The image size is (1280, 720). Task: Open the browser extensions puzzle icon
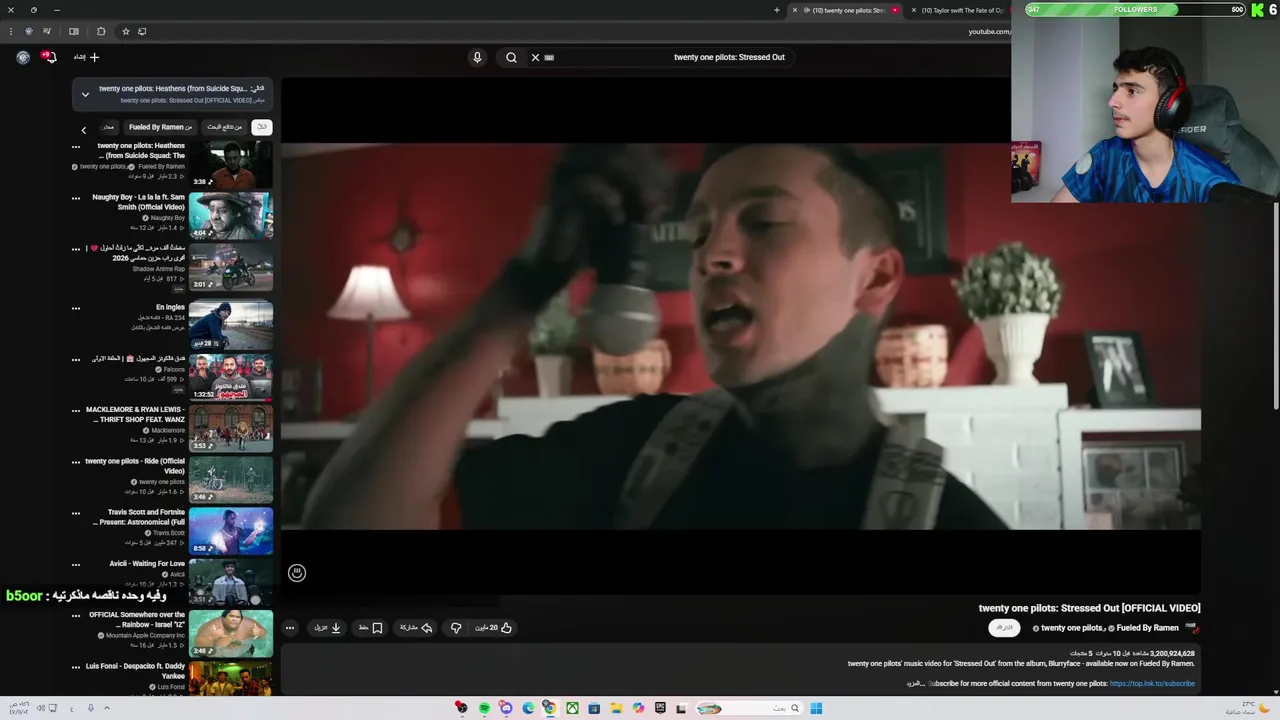(x=101, y=31)
